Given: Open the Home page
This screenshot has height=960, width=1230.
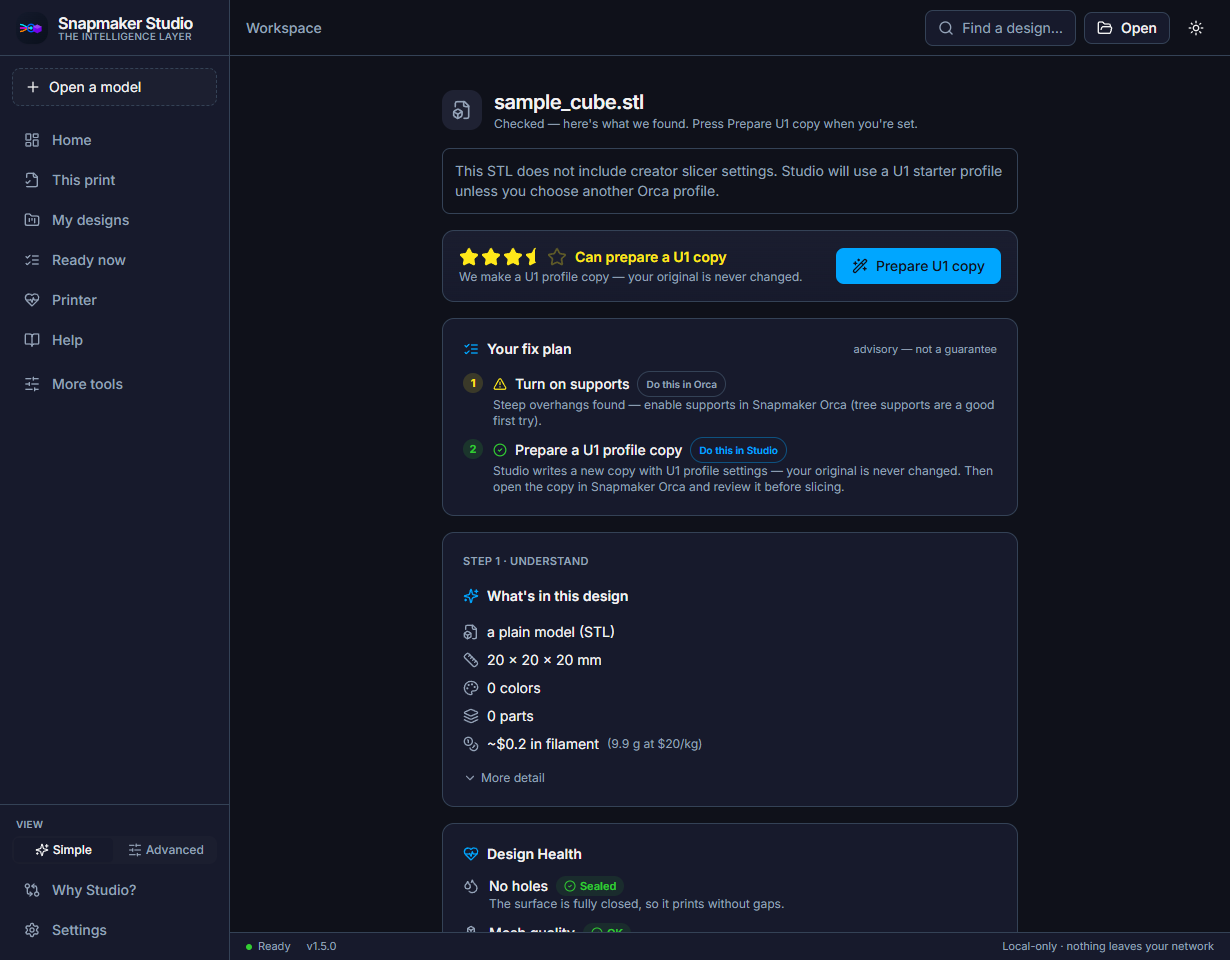Looking at the screenshot, I should pos(114,140).
